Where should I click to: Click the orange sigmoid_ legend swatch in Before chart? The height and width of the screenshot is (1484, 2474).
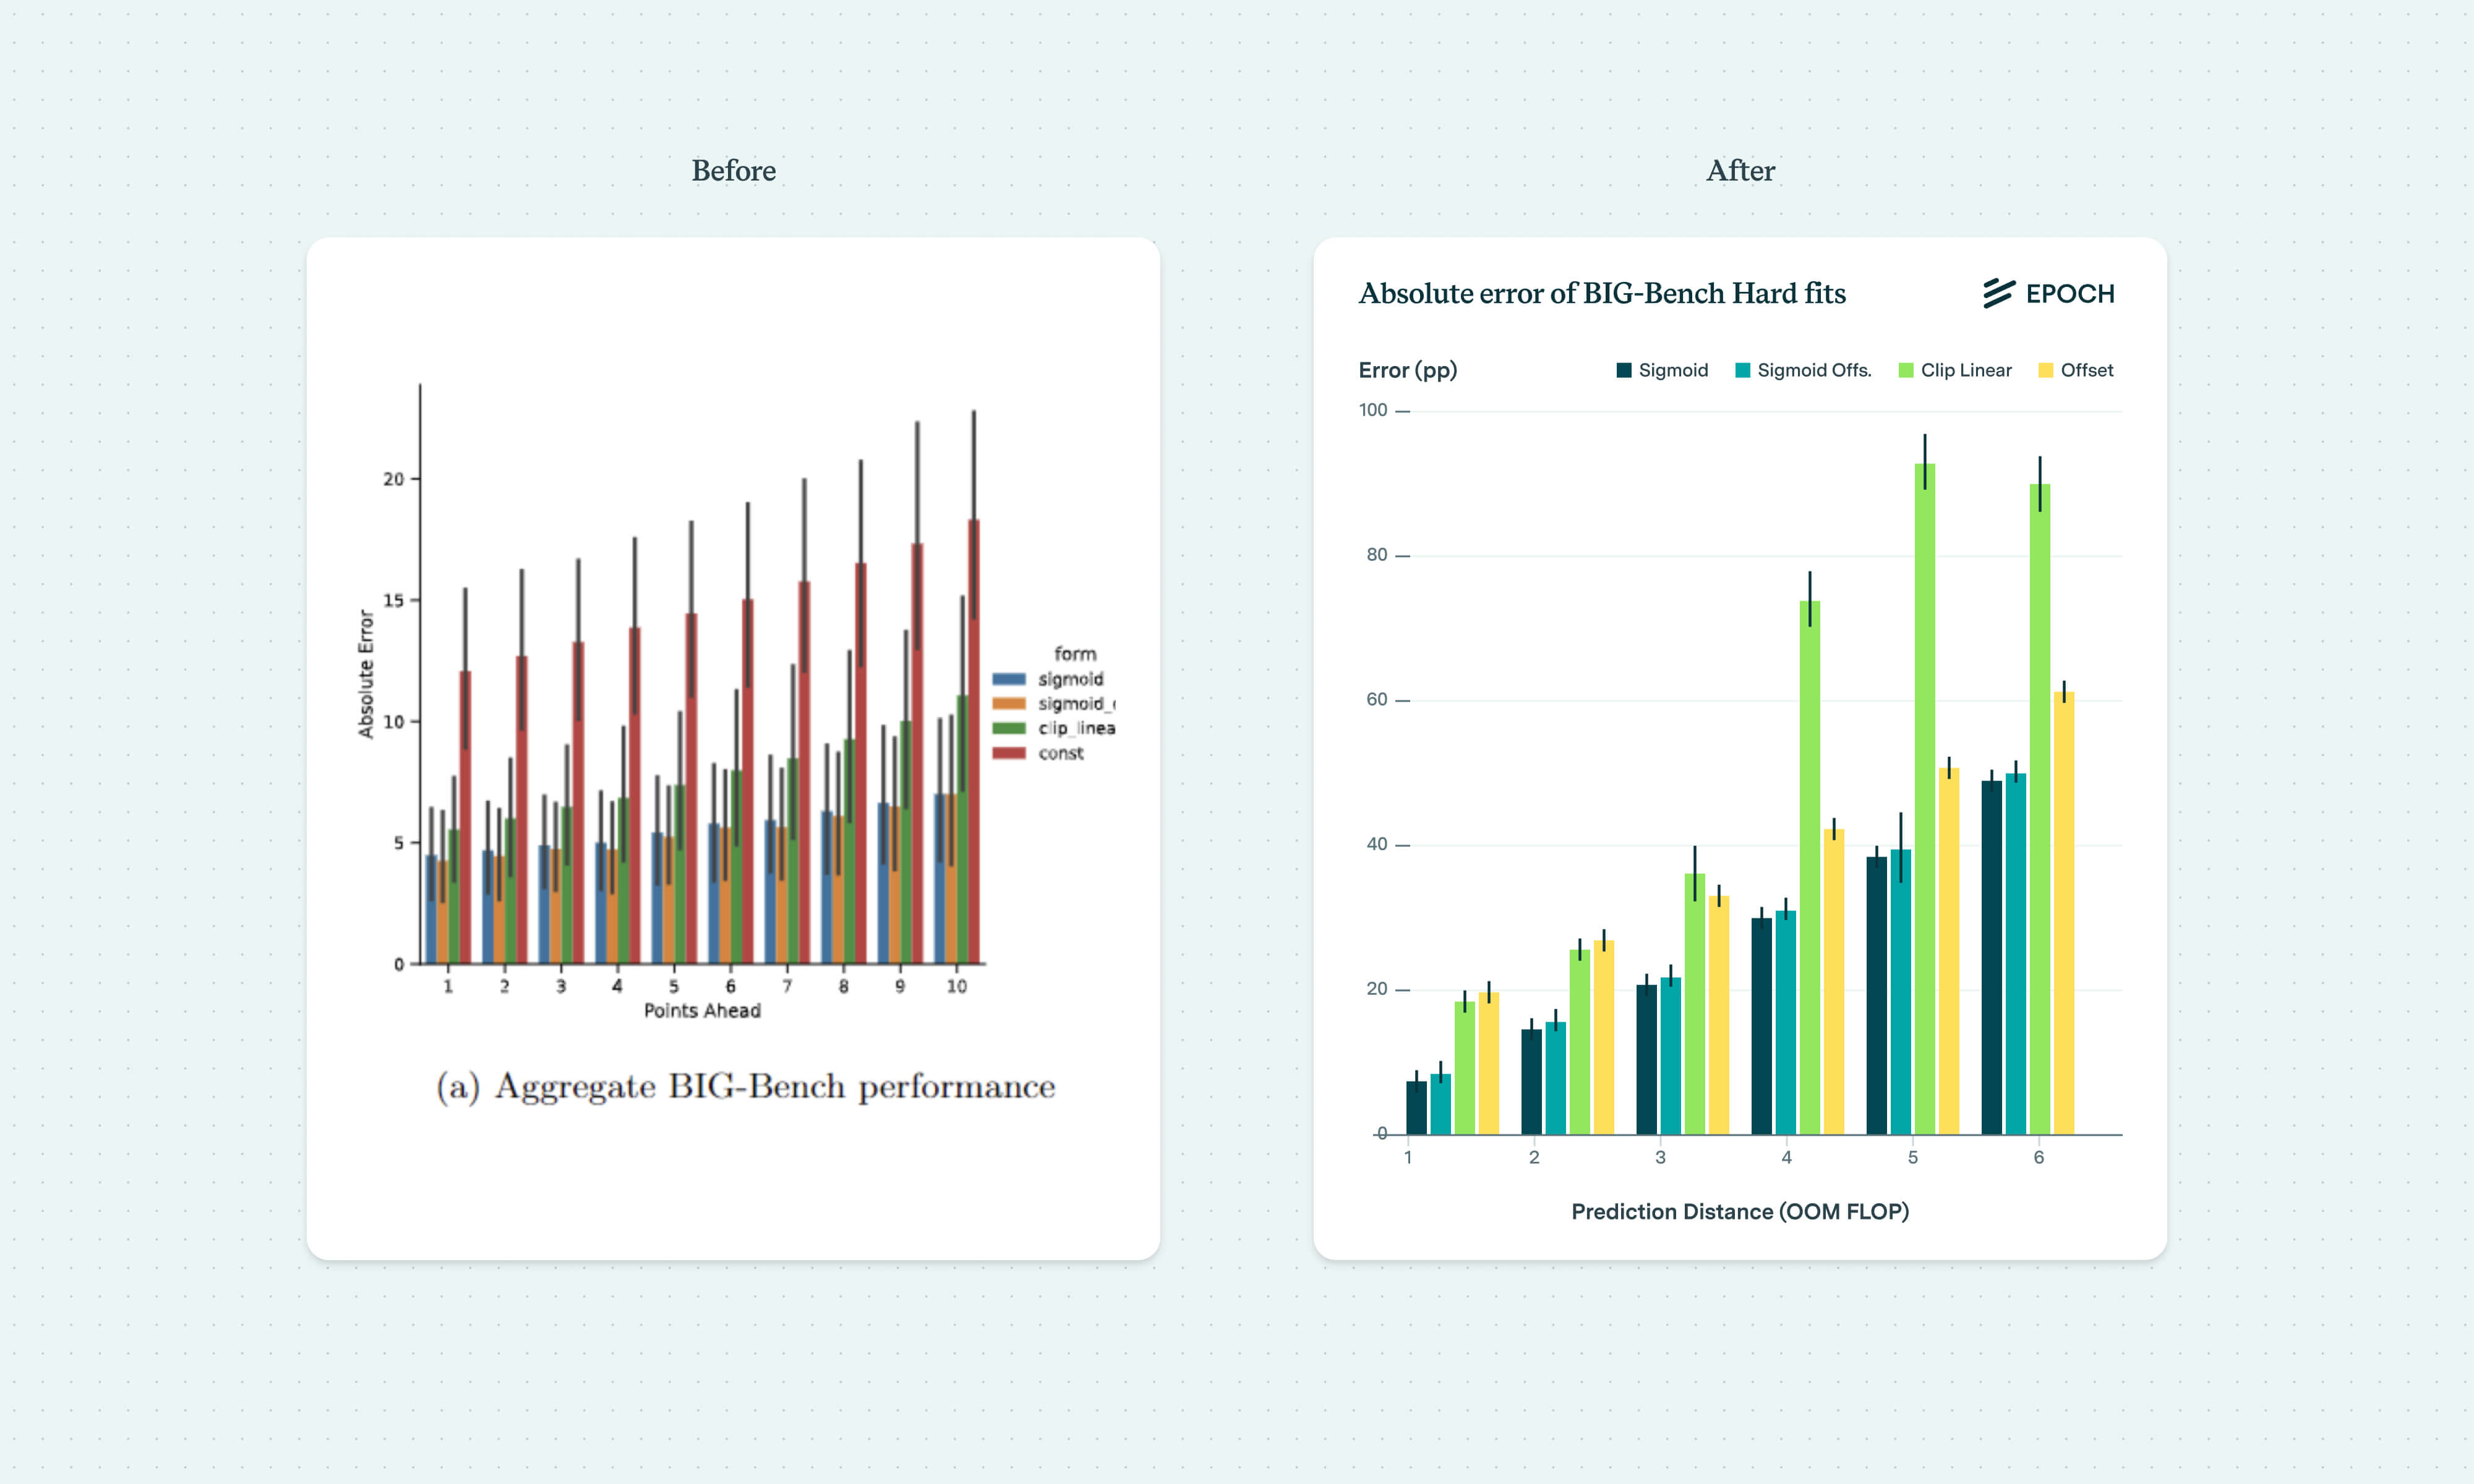[1009, 704]
